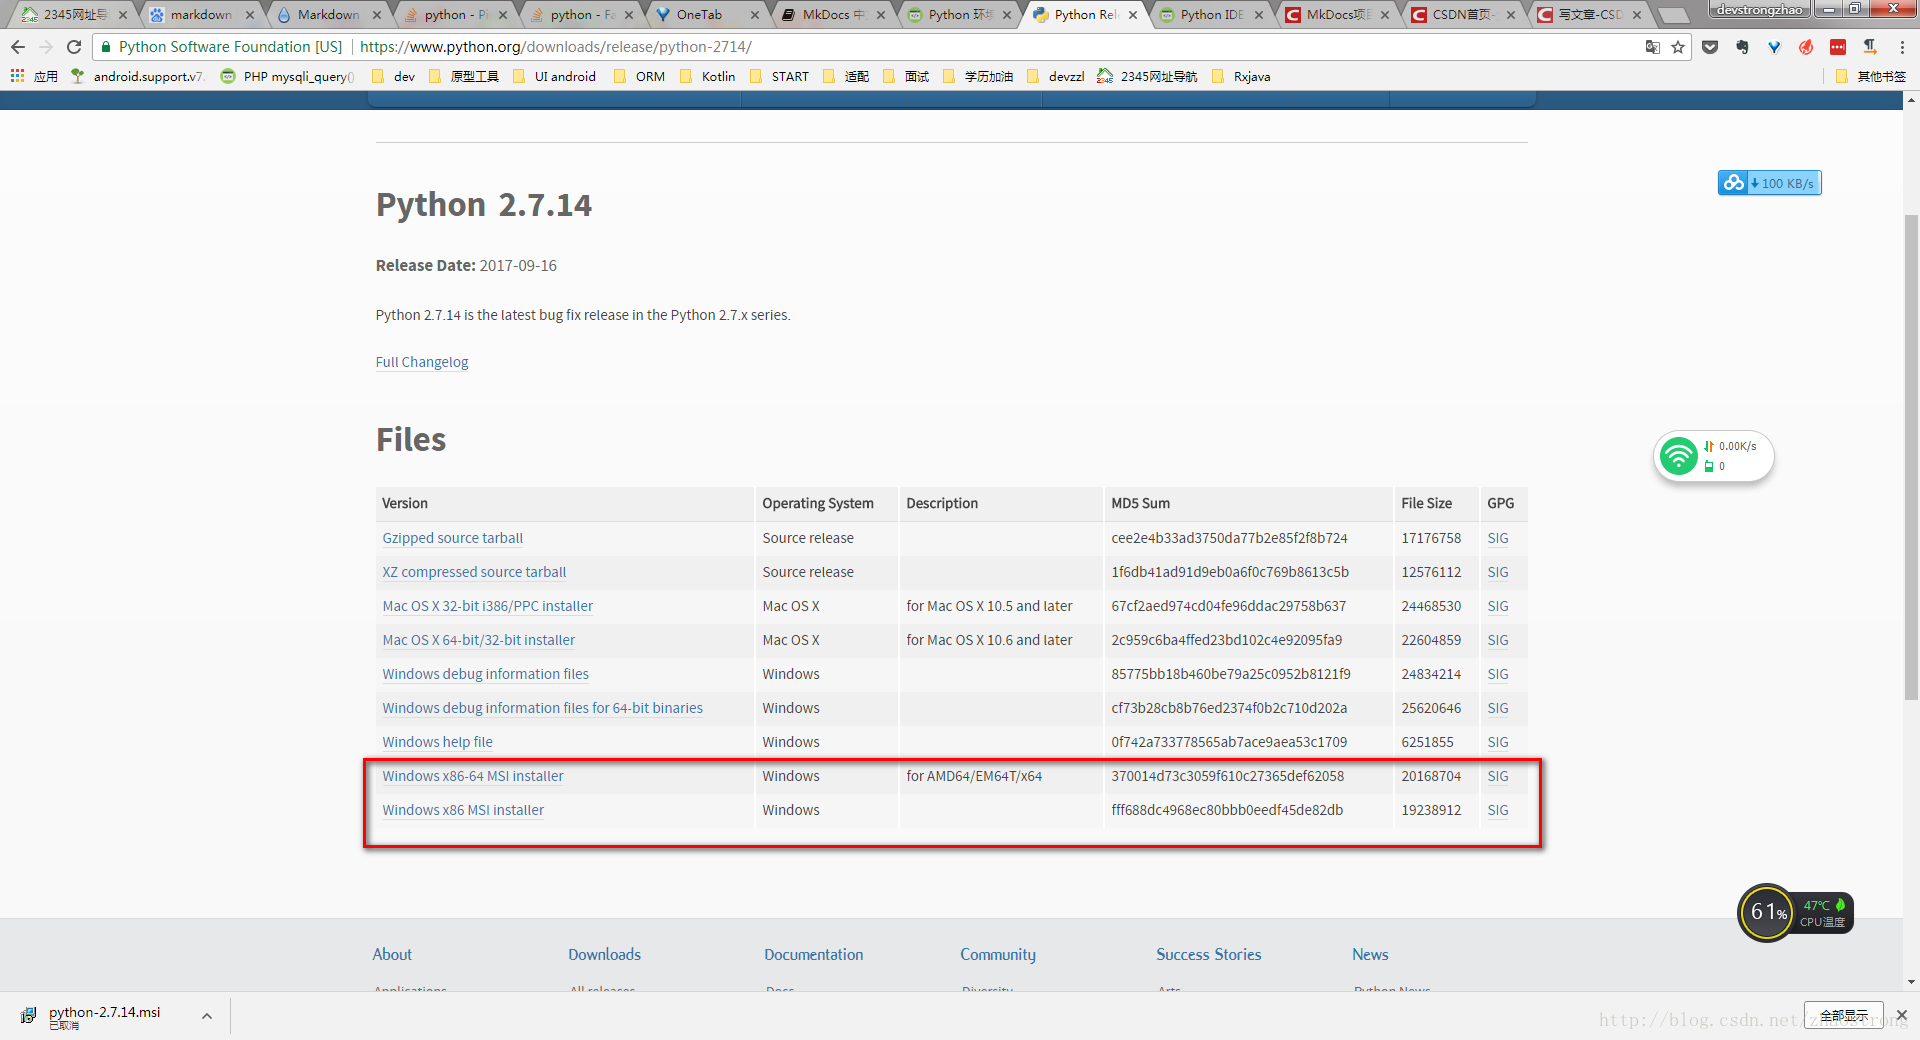Viewport: 1920px width, 1040px height.
Task: Open the Community footer link
Action: (x=998, y=954)
